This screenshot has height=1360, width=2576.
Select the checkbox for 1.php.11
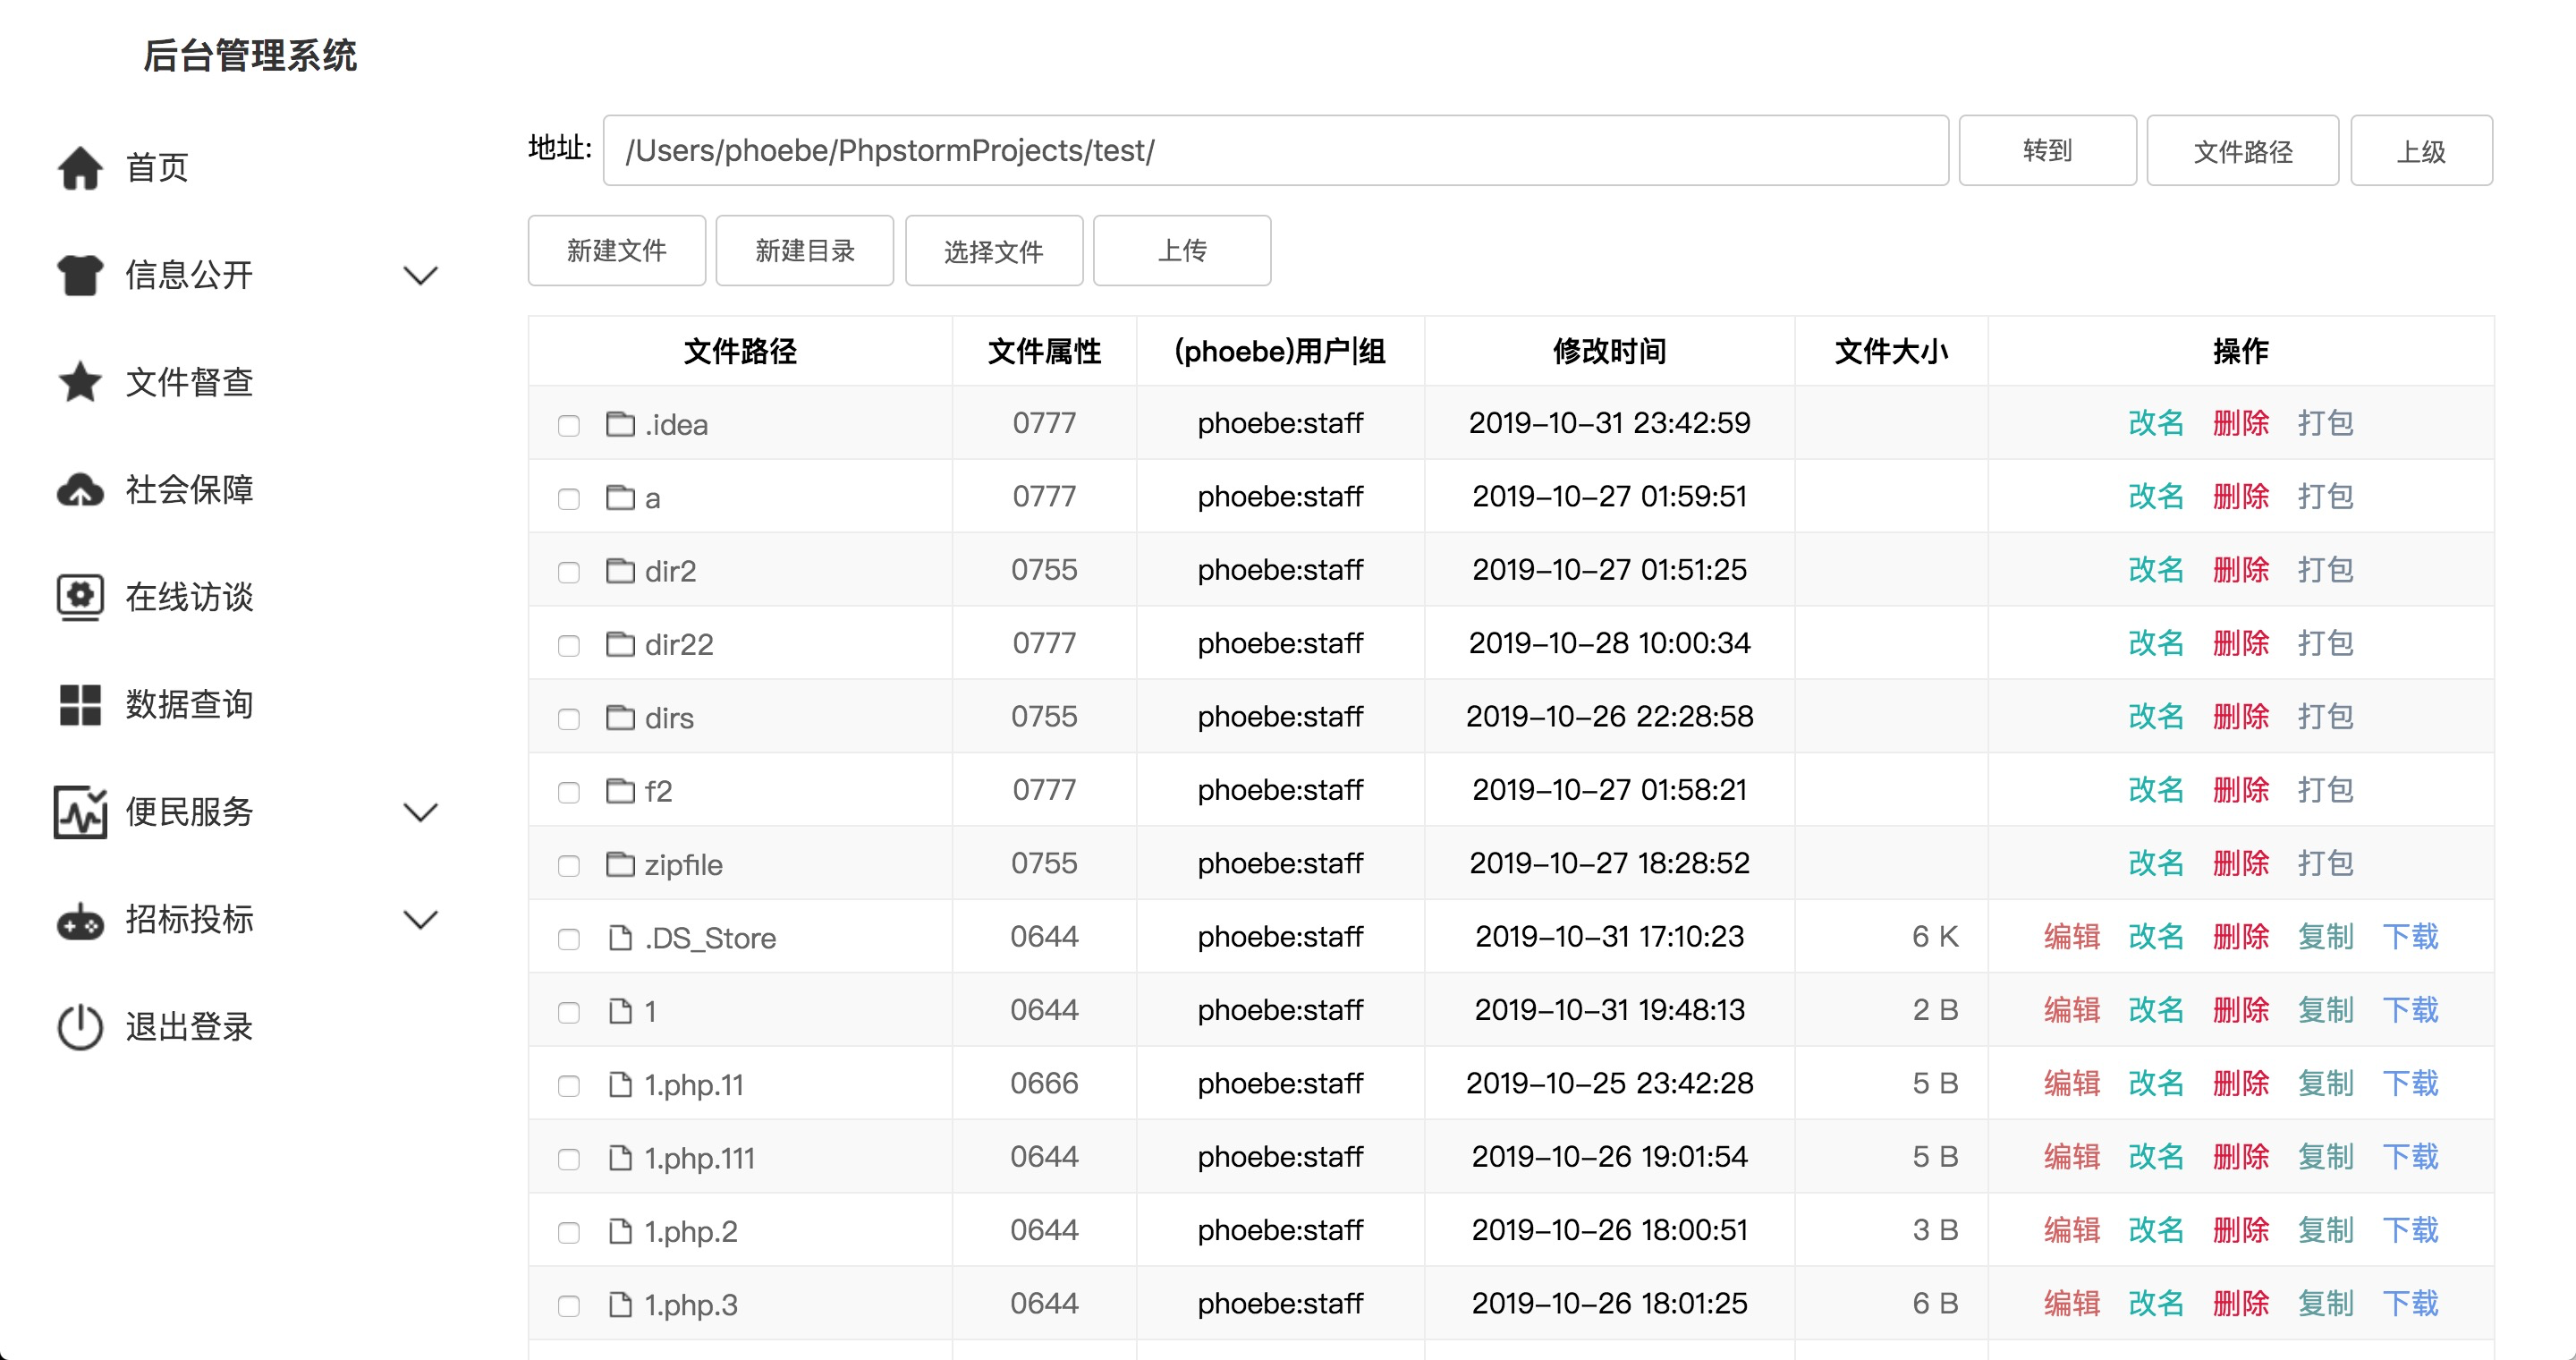point(569,1086)
